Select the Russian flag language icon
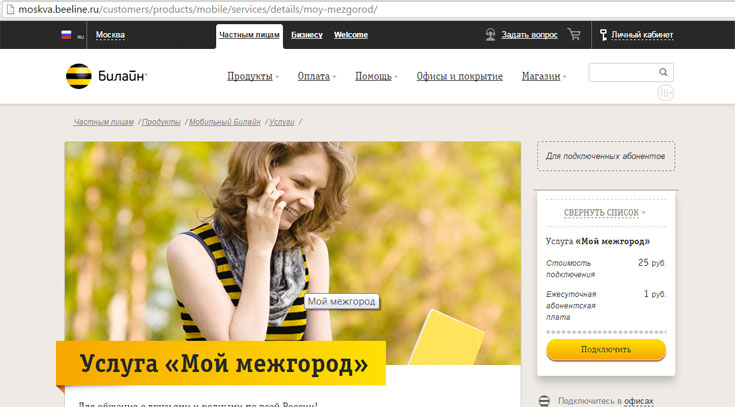Screen dimensions: 735x407 pos(67,35)
